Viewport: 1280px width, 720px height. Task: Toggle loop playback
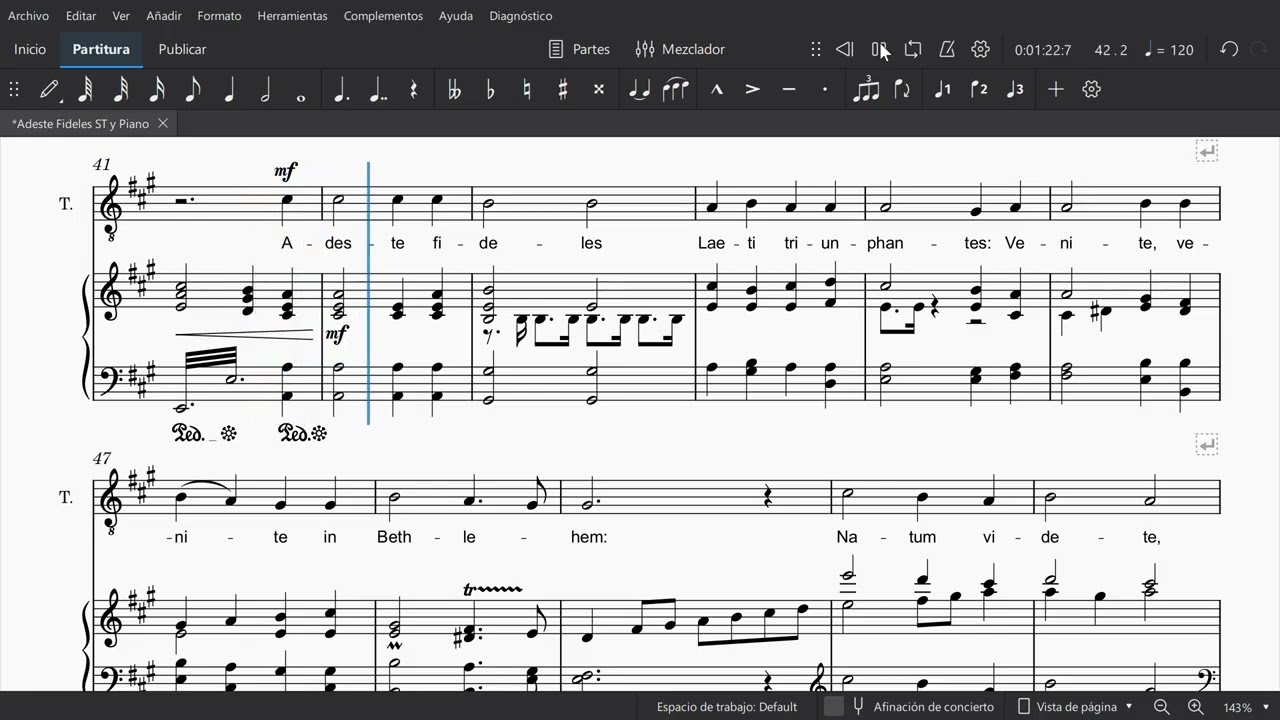pyautogui.click(x=913, y=49)
